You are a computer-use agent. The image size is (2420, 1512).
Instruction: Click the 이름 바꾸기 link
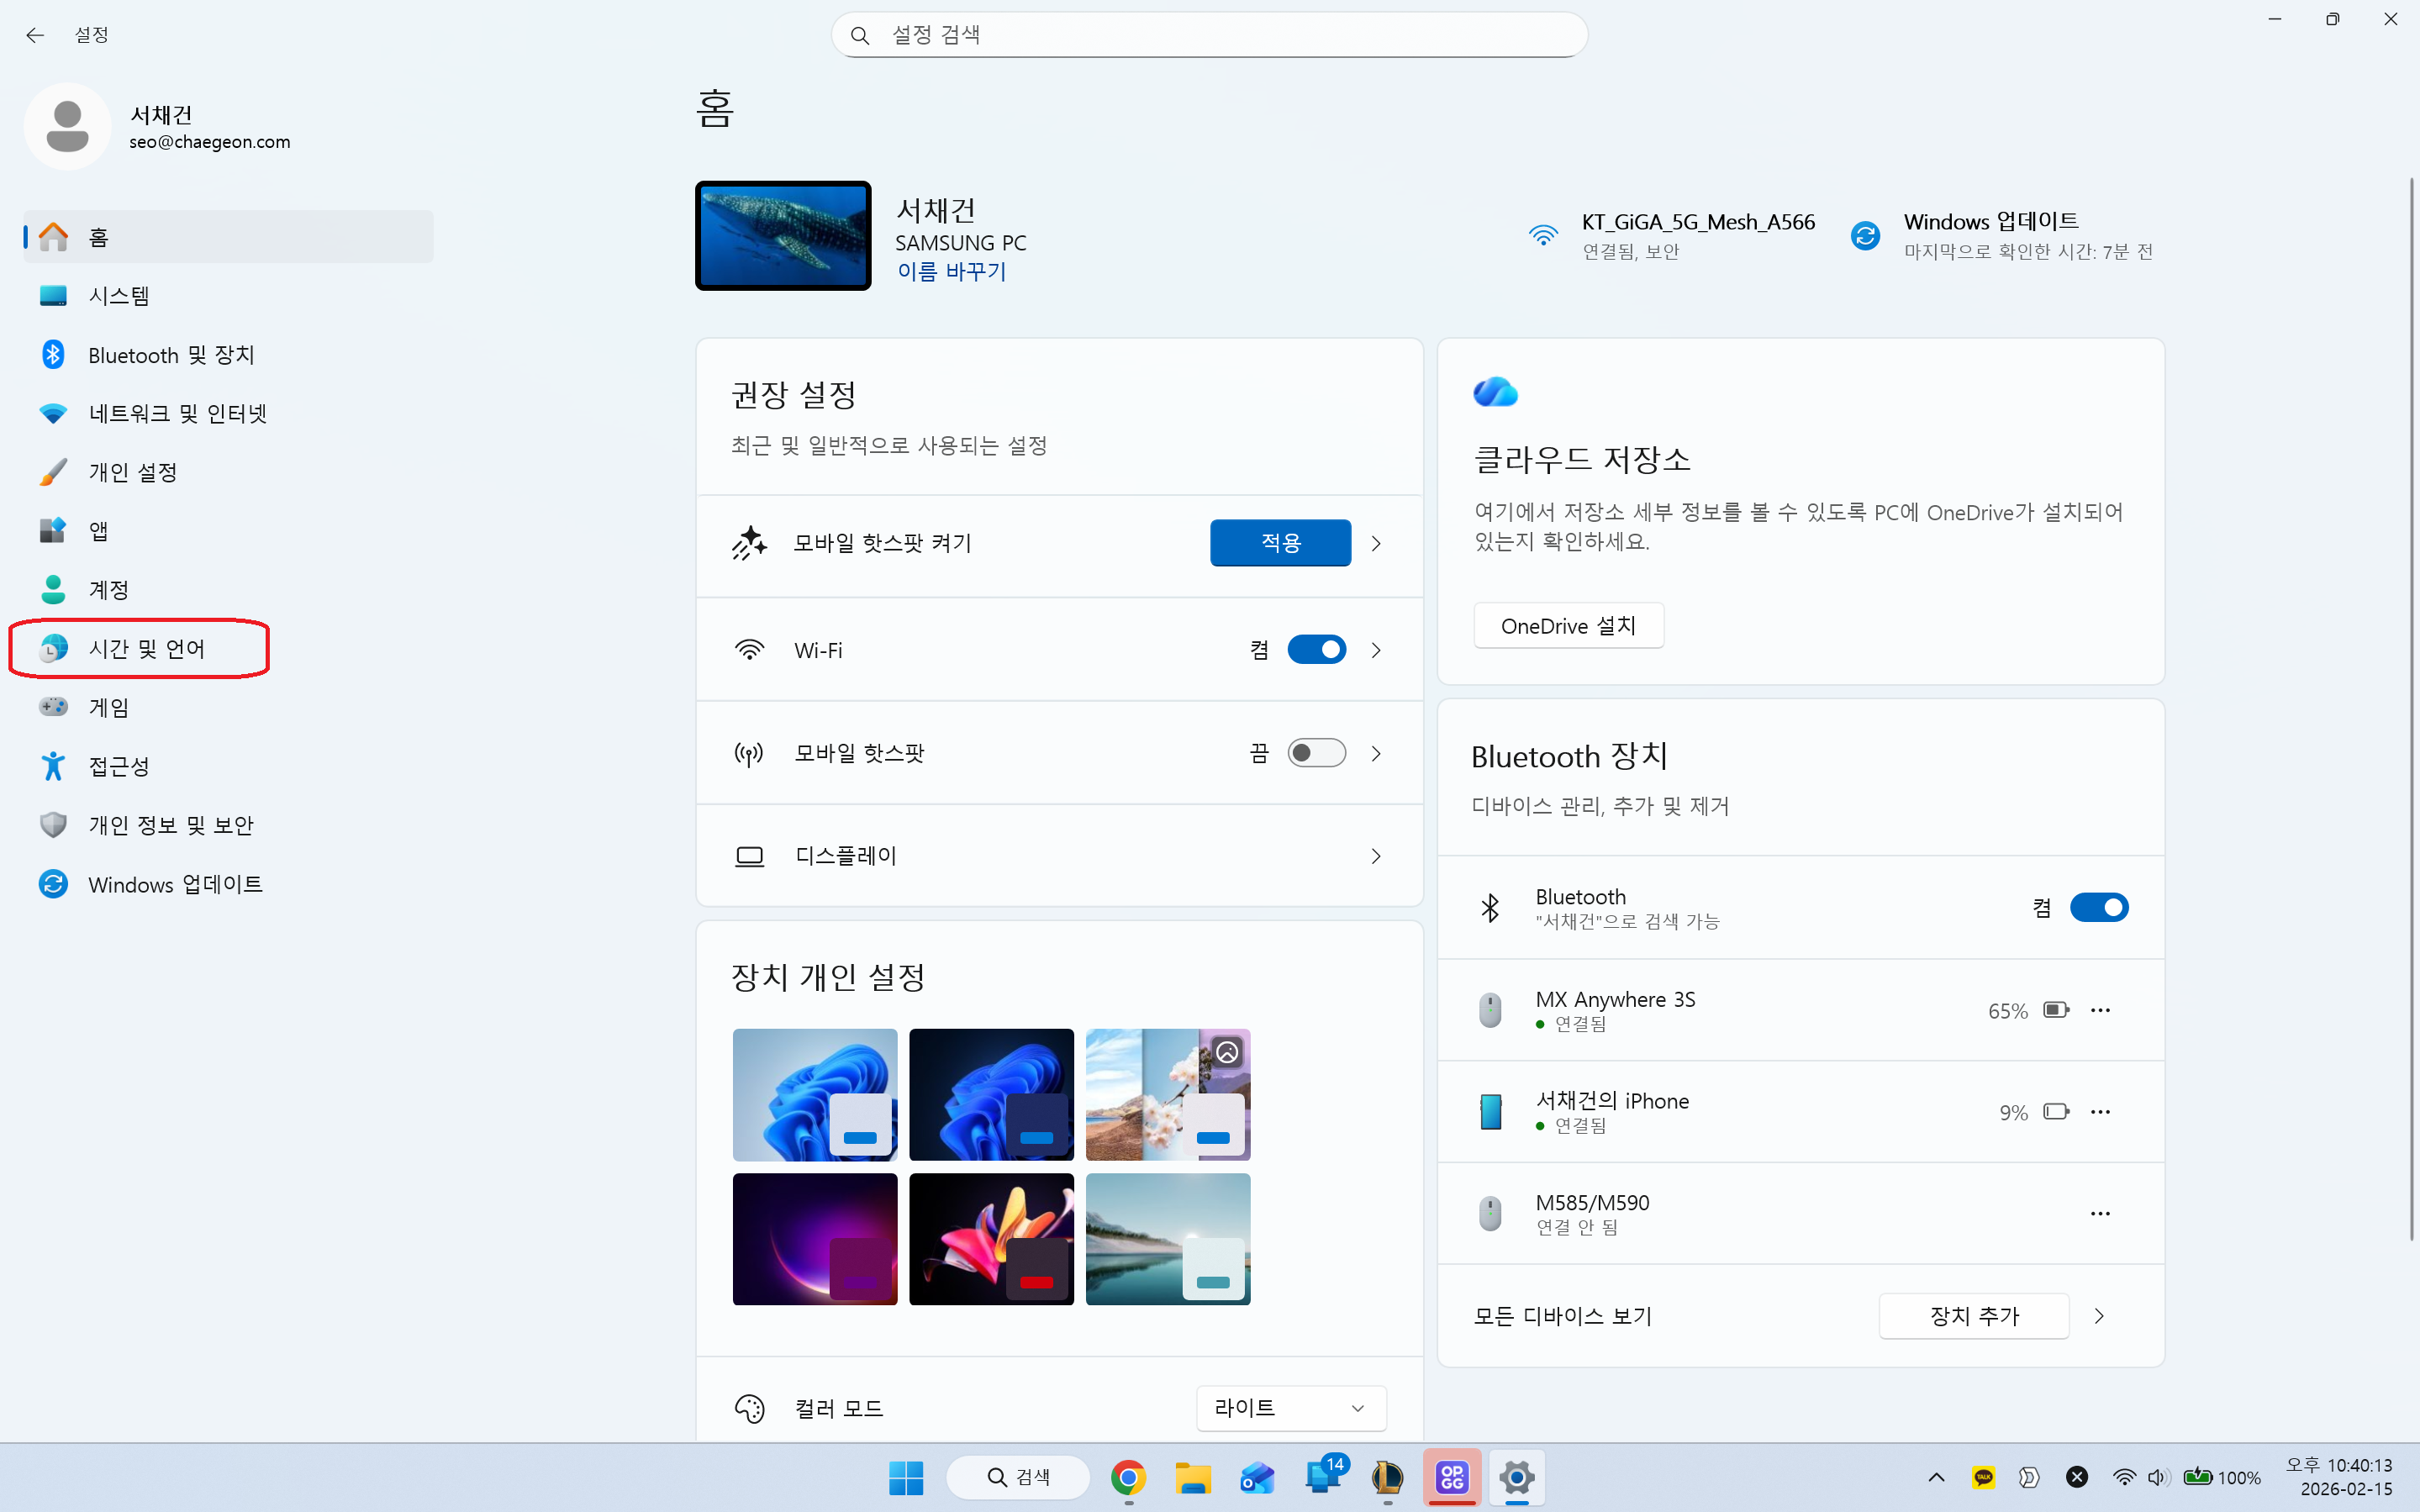[x=951, y=271]
